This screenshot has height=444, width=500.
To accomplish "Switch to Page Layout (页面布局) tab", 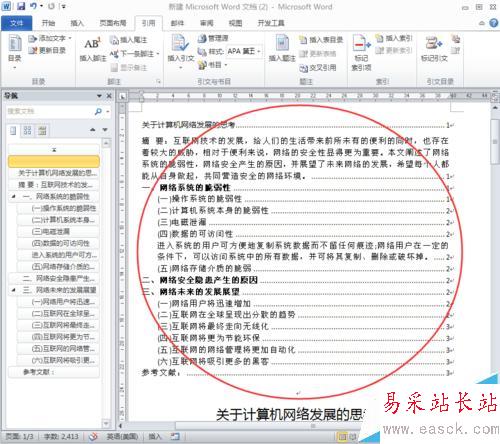I will (x=113, y=23).
